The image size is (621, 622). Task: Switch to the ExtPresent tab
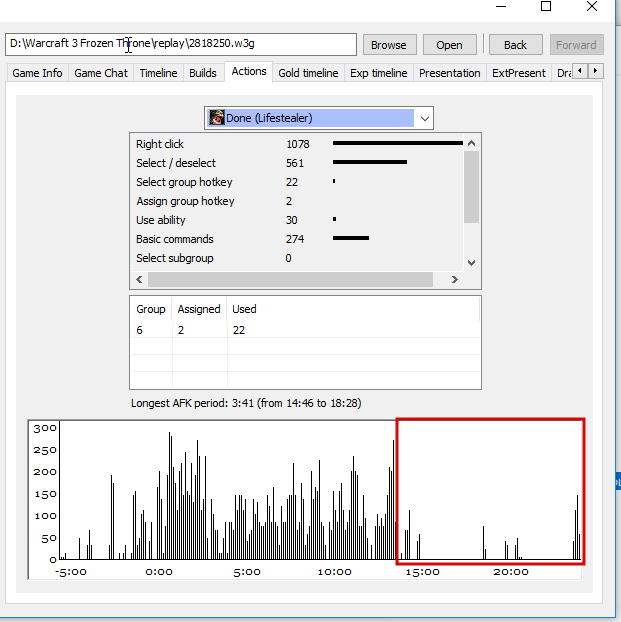point(519,73)
